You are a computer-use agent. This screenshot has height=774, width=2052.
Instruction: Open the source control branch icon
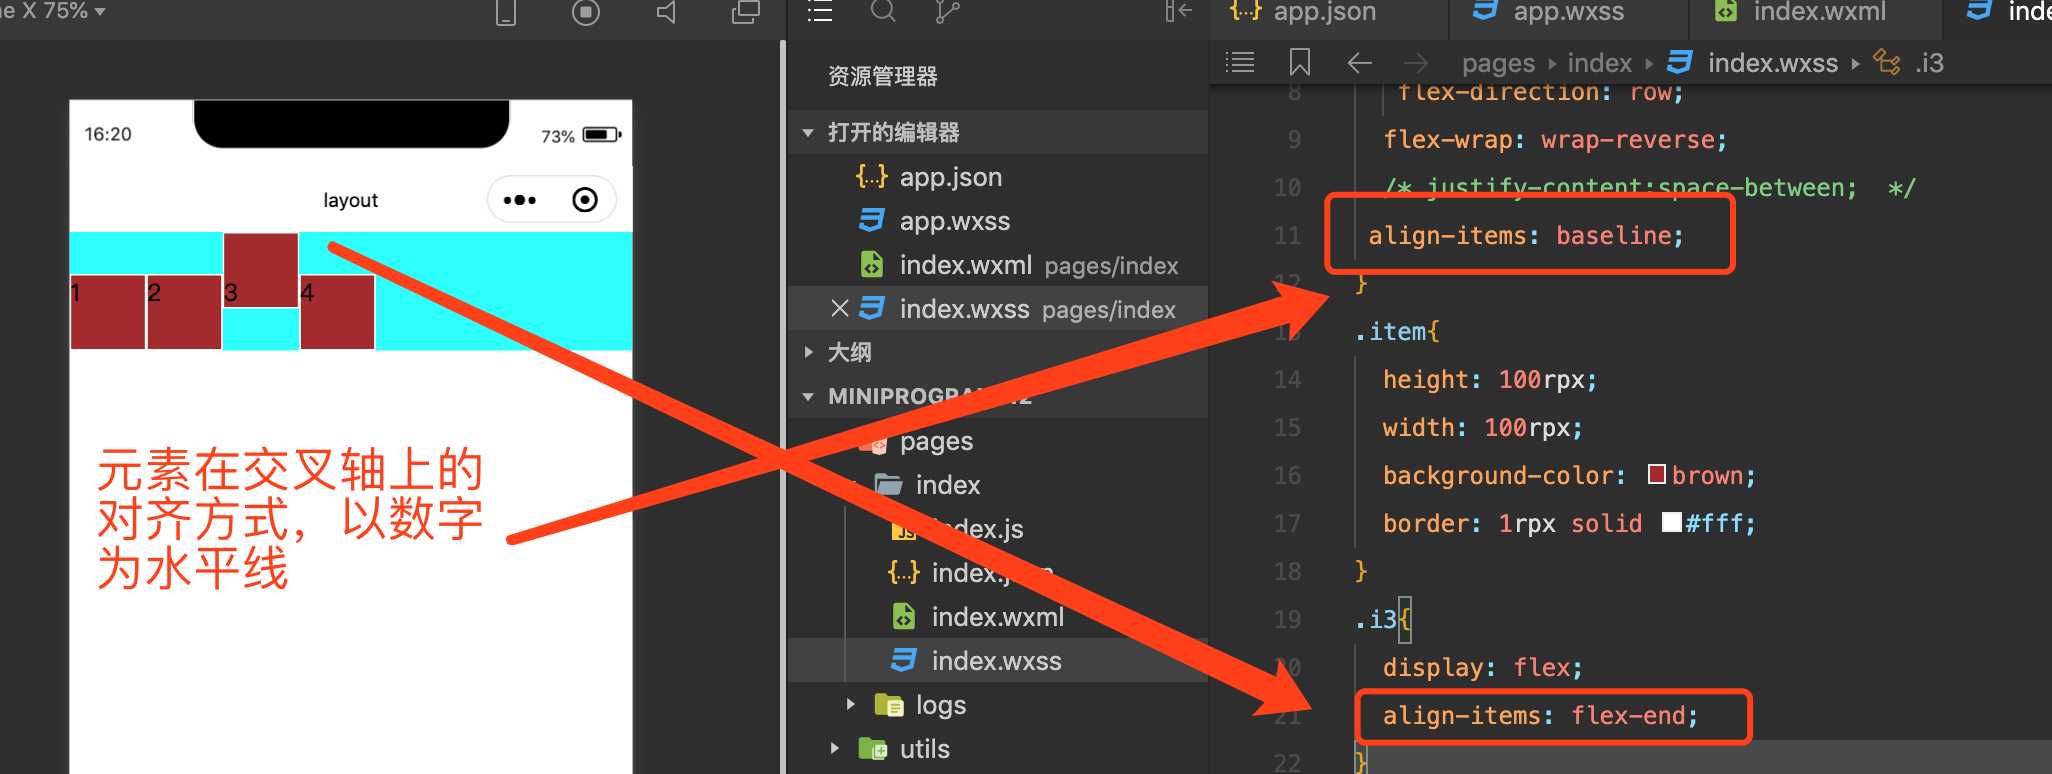[x=946, y=11]
